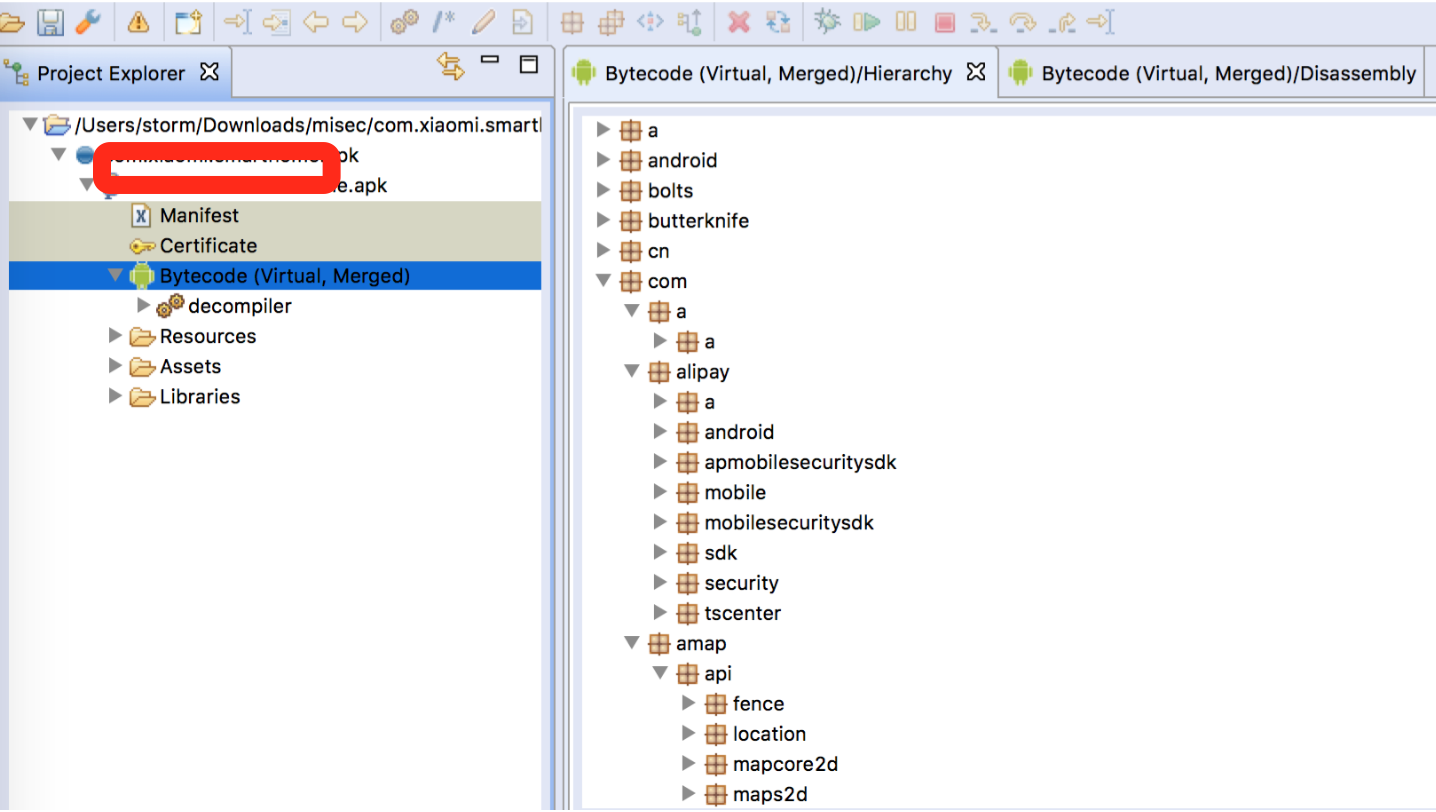Save the project with the disk icon
This screenshot has height=812, width=1436.
pyautogui.click(x=50, y=21)
